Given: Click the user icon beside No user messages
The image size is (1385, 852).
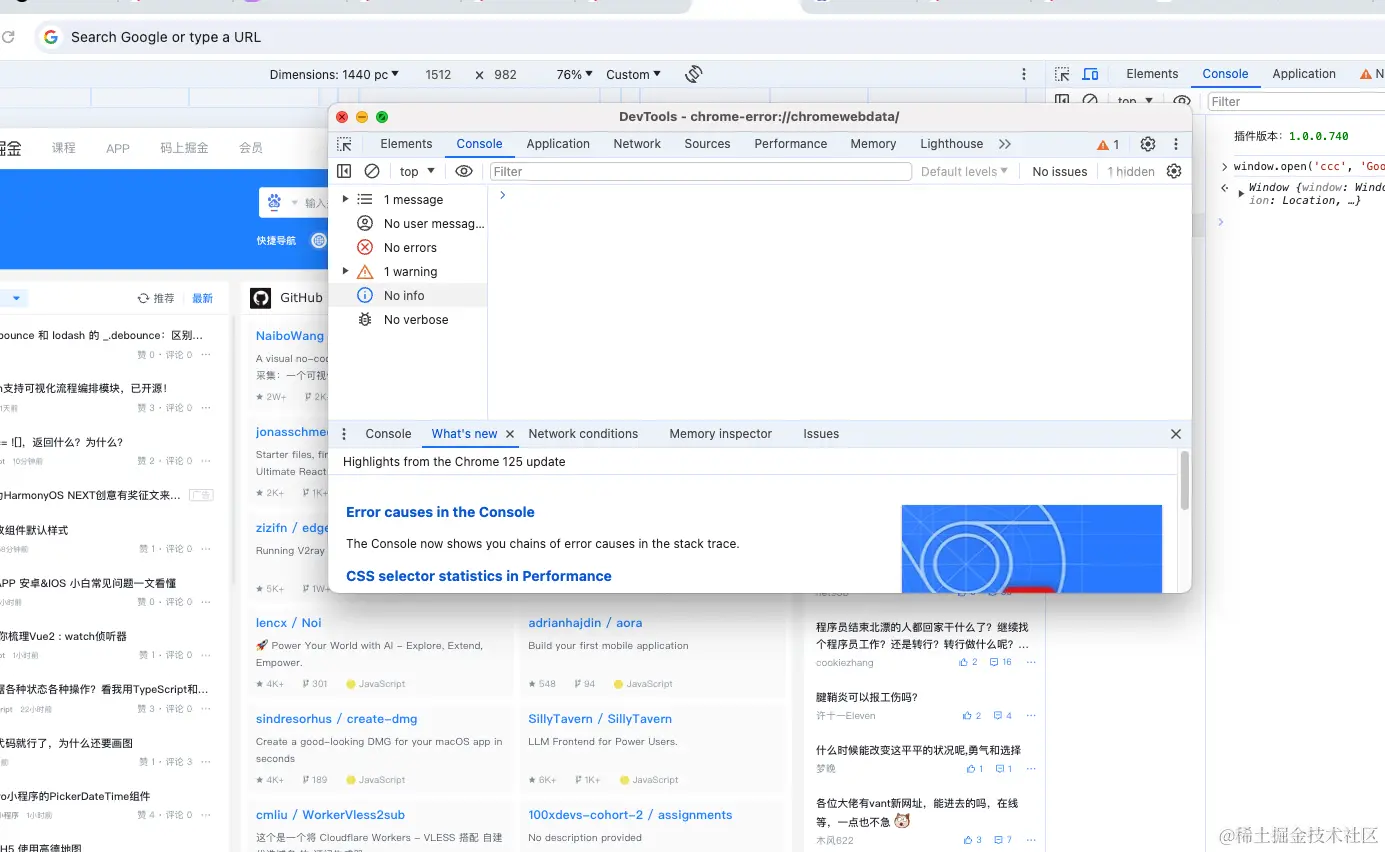Looking at the screenshot, I should tap(365, 224).
